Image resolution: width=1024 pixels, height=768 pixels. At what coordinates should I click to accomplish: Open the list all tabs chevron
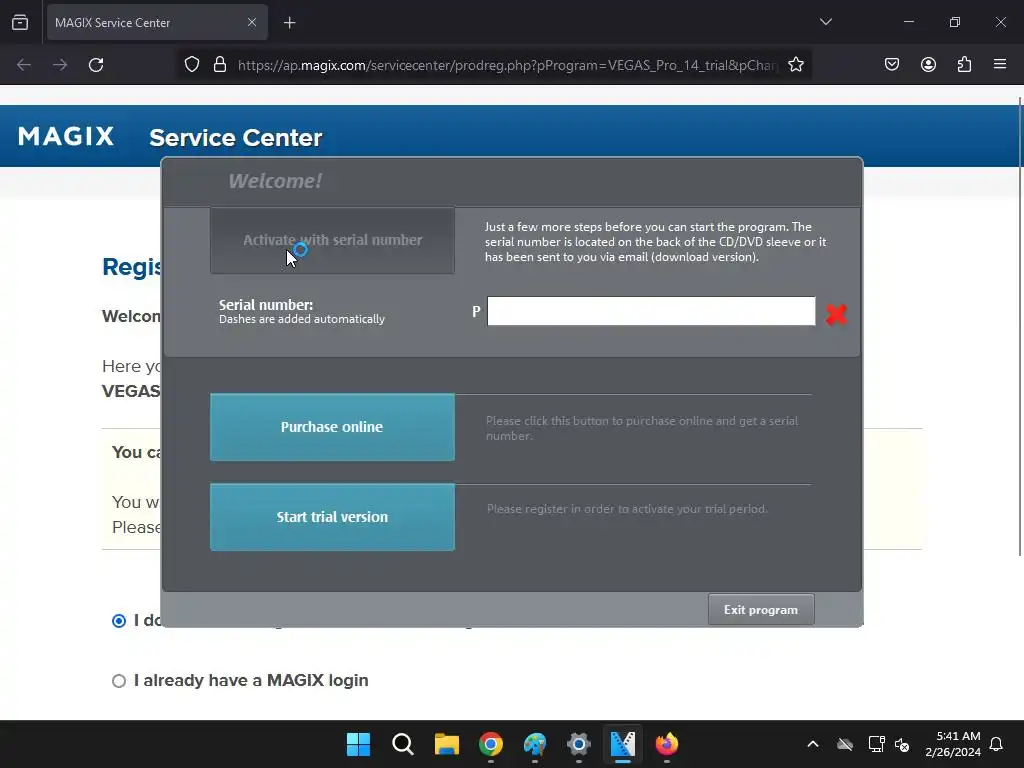pyautogui.click(x=825, y=22)
